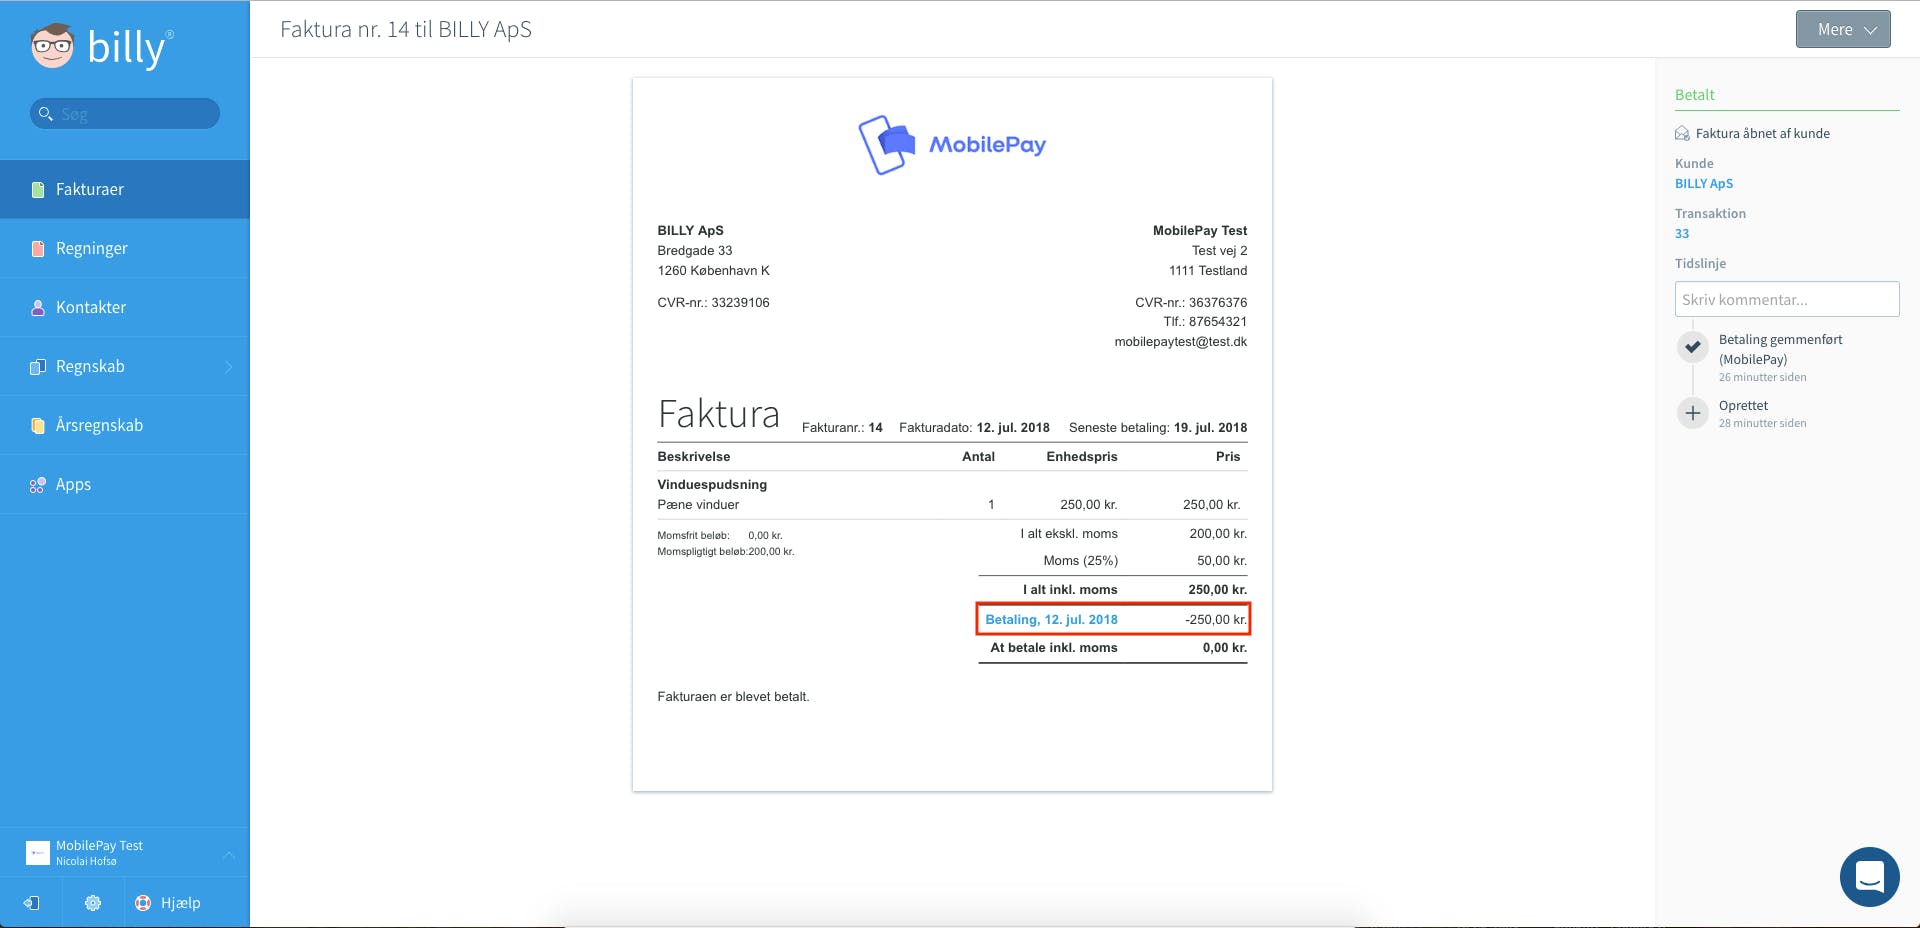
Task: Click the email mobilepaytest@test.dk
Action: 1180,342
